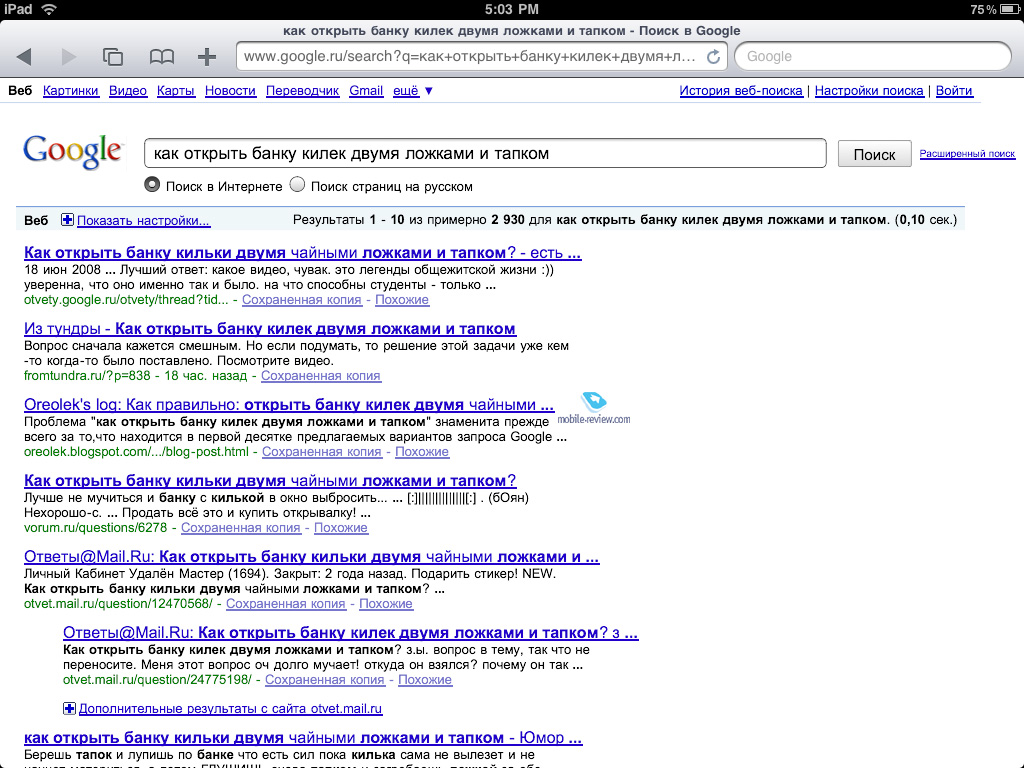Open Сохраненная копия for otvety.google.ru result
Viewport: 1024px width, 768px height.
click(302, 300)
